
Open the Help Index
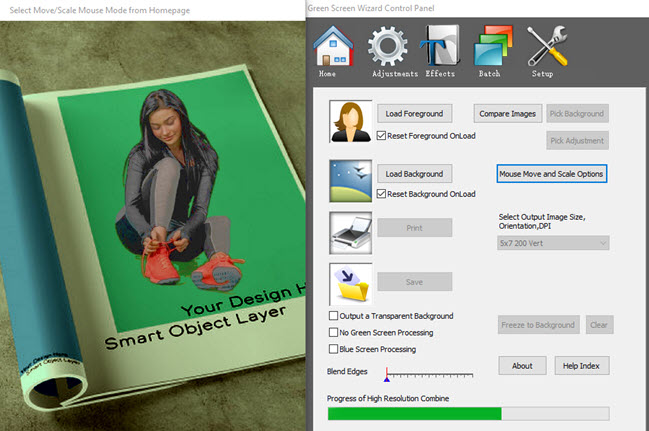(x=582, y=366)
